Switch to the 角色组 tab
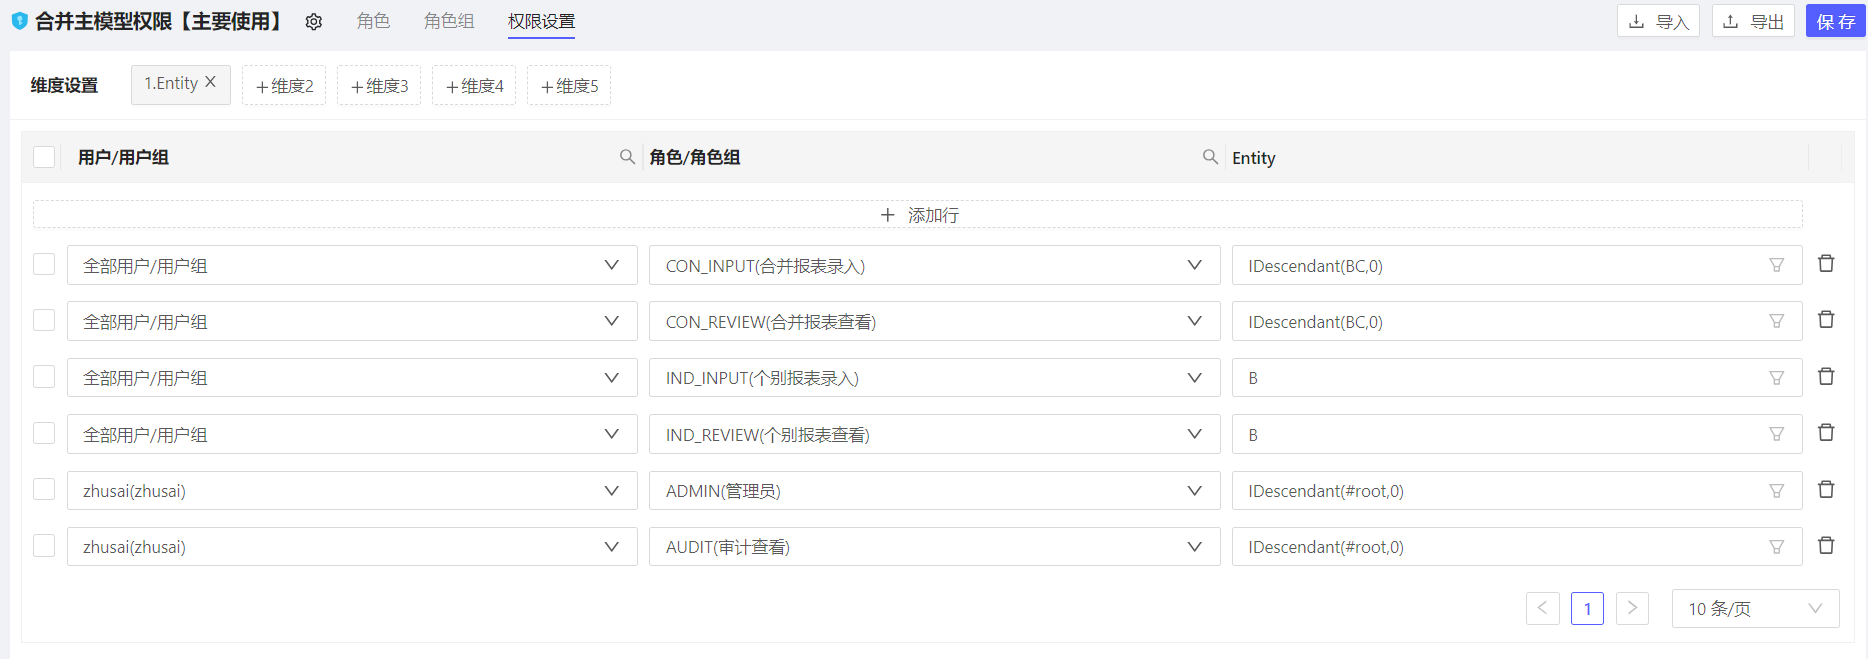Screen dimensions: 1868x659 [x=449, y=21]
